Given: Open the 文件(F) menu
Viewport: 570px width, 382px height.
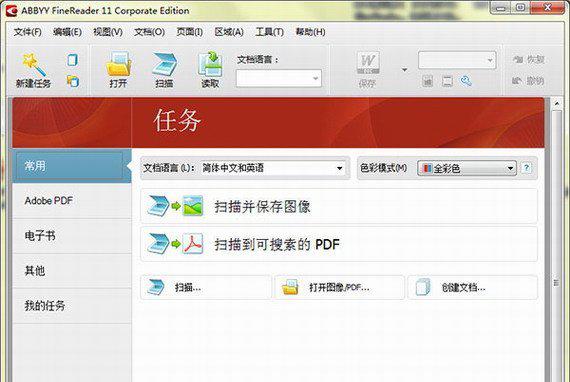Looking at the screenshot, I should (x=28, y=32).
